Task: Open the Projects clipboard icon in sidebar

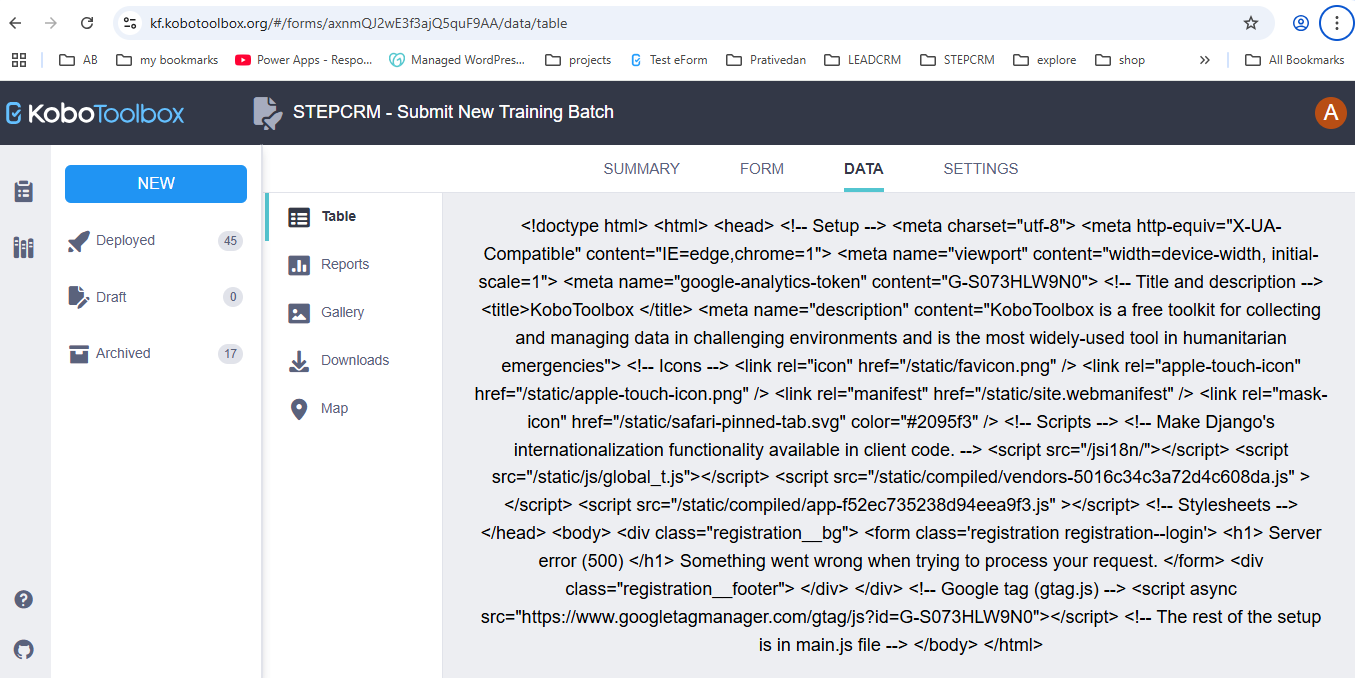Action: [24, 191]
